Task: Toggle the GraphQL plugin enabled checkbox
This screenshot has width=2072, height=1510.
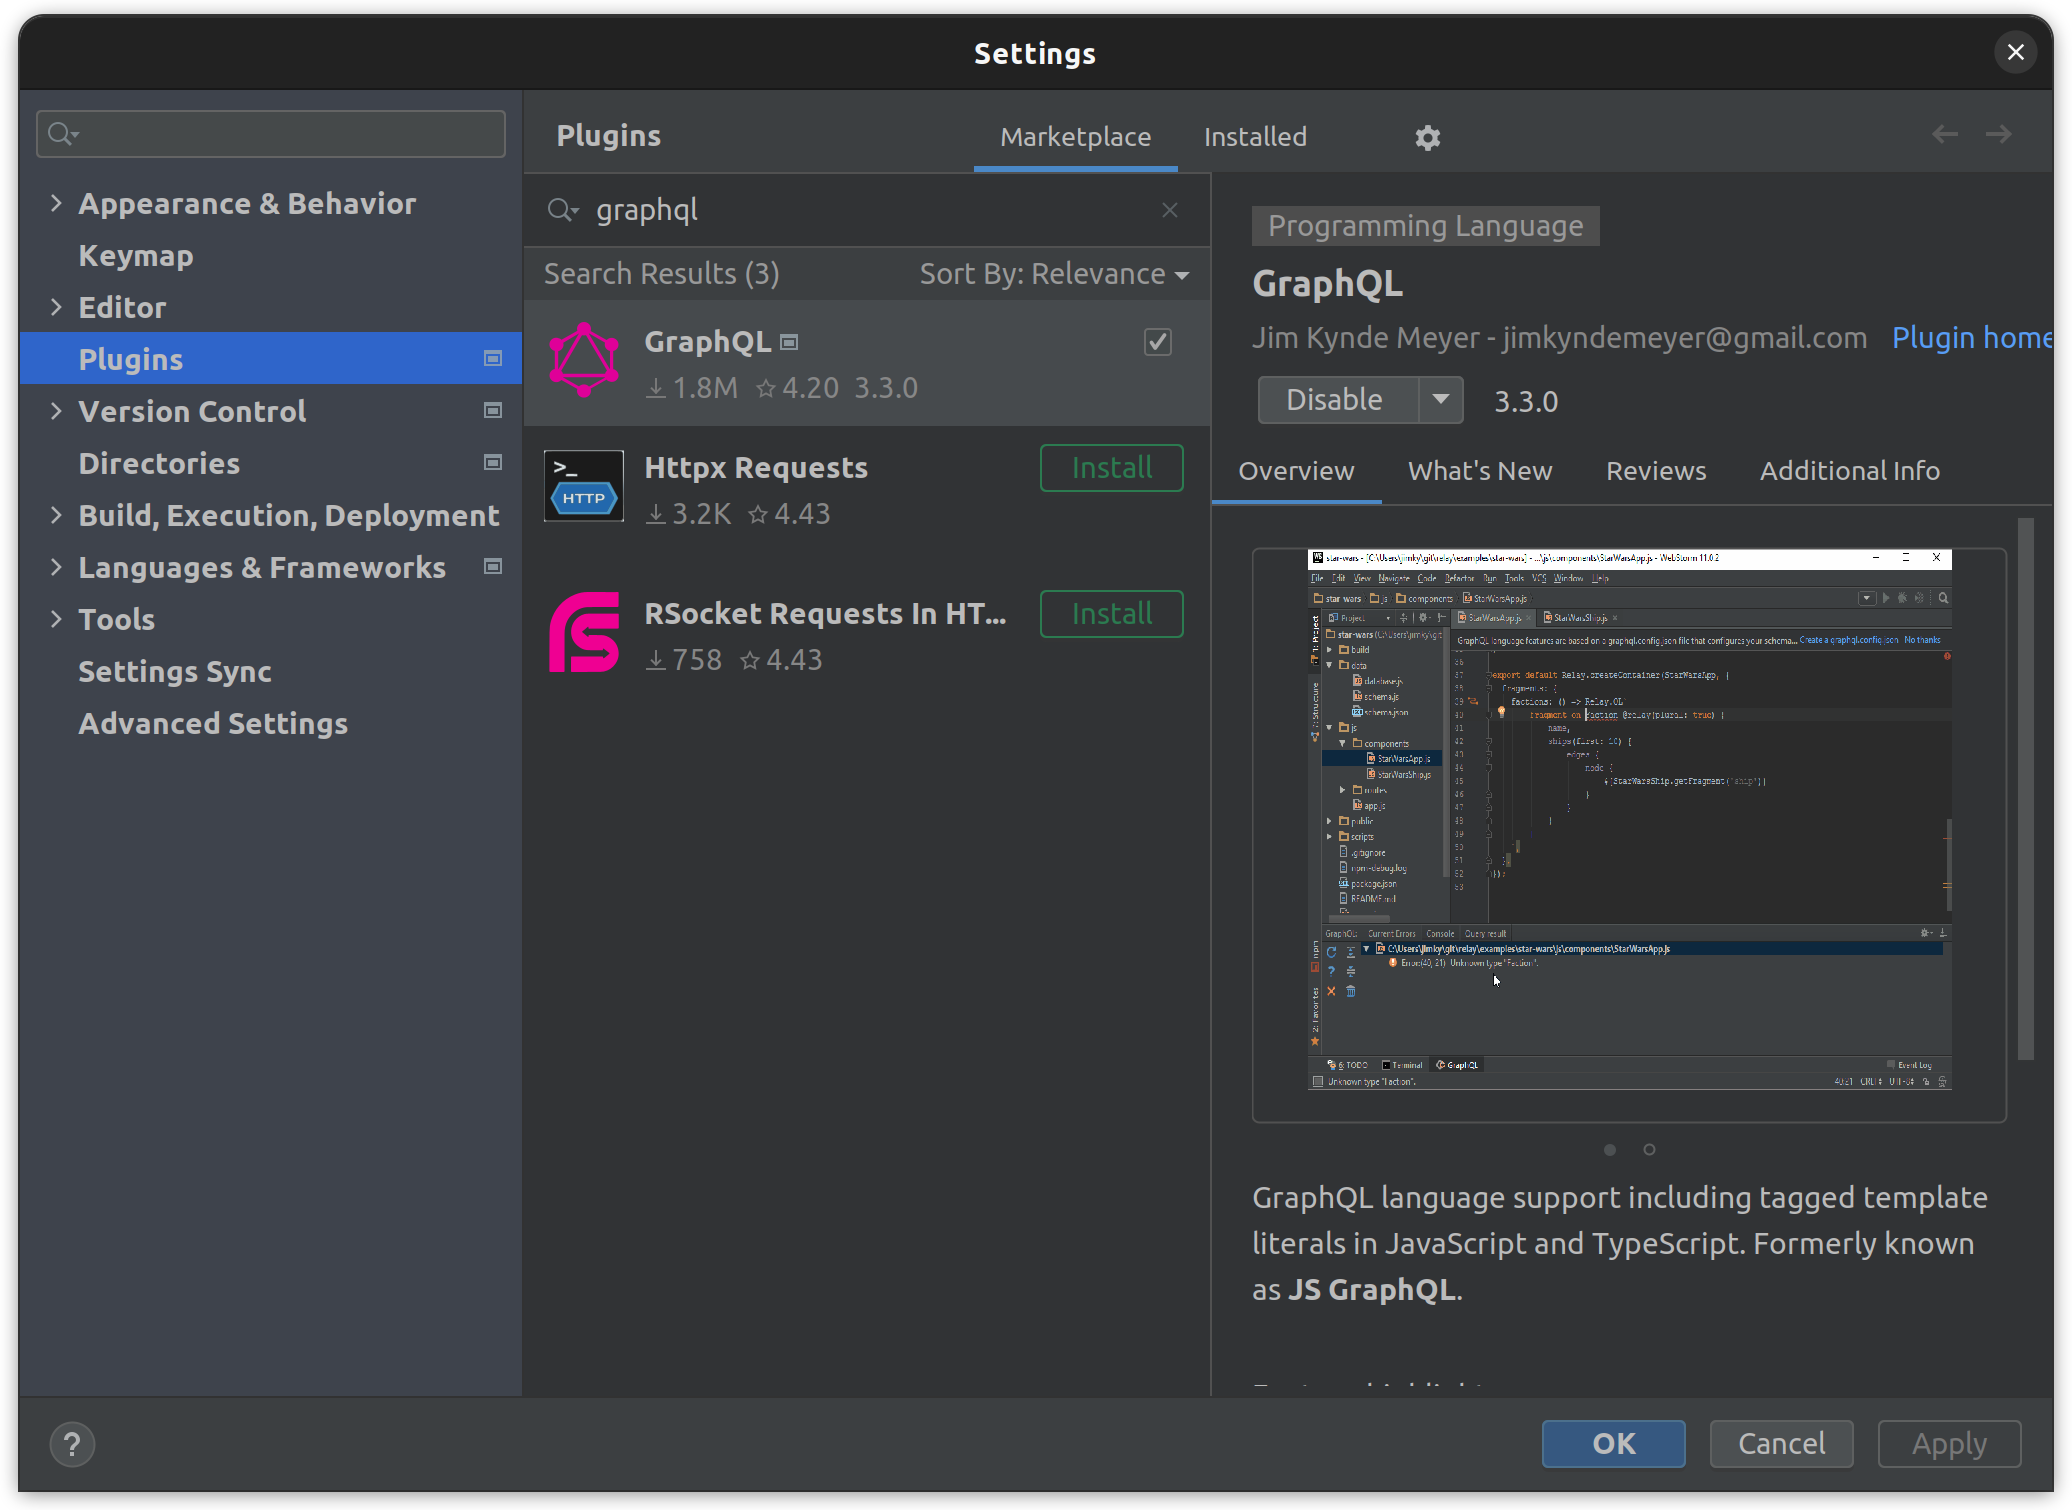Action: [1158, 341]
